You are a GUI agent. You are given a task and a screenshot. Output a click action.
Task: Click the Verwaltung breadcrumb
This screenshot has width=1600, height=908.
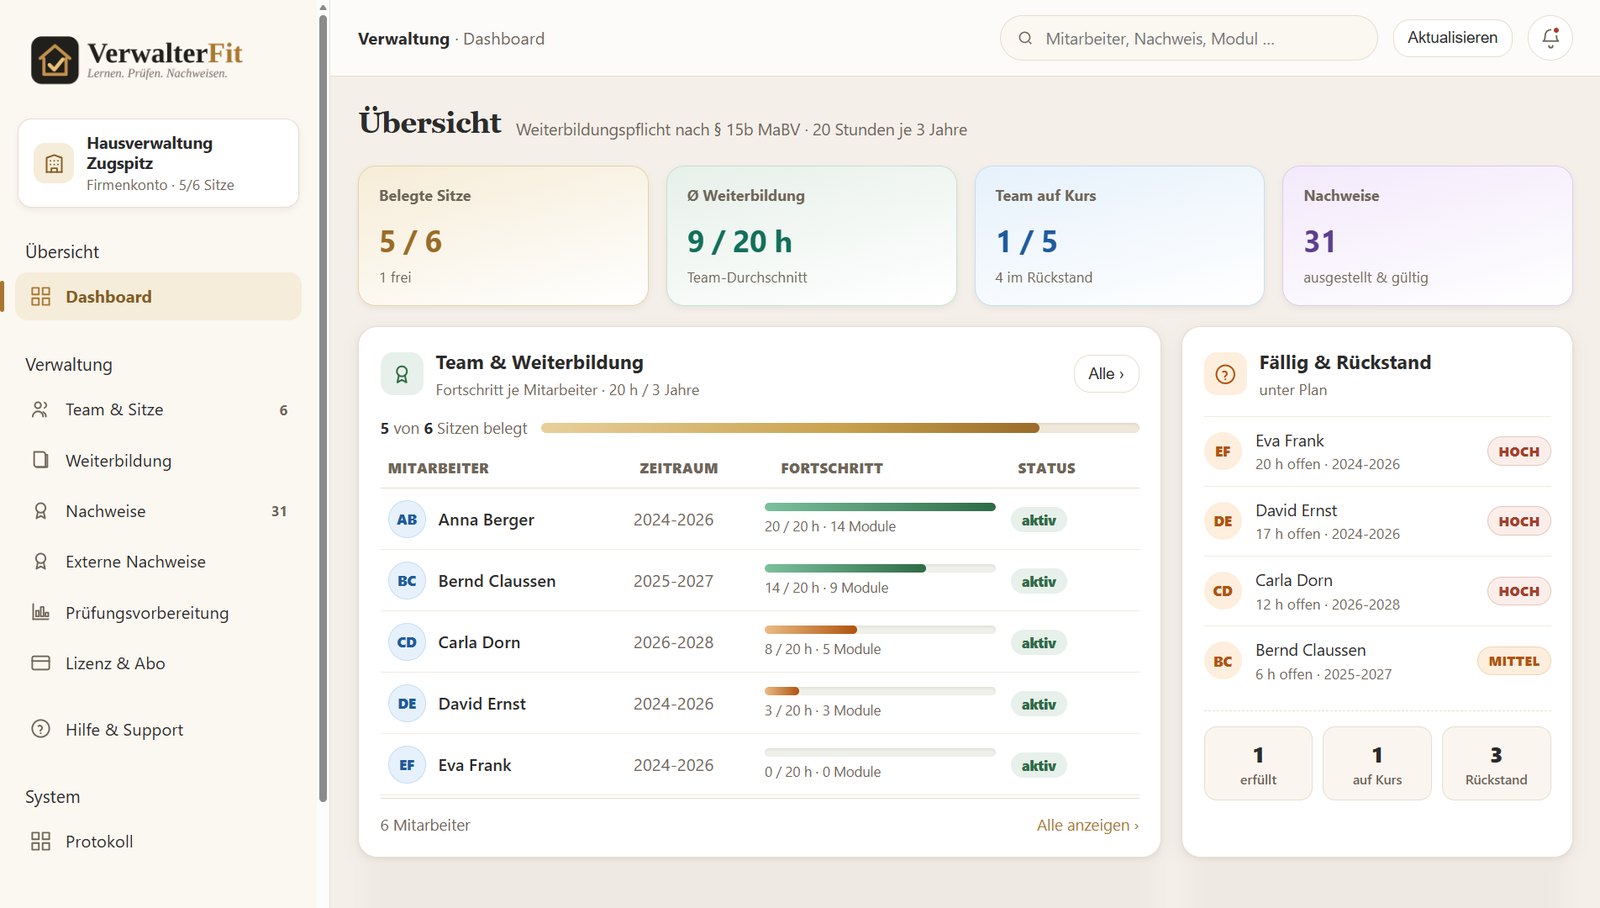pos(404,39)
